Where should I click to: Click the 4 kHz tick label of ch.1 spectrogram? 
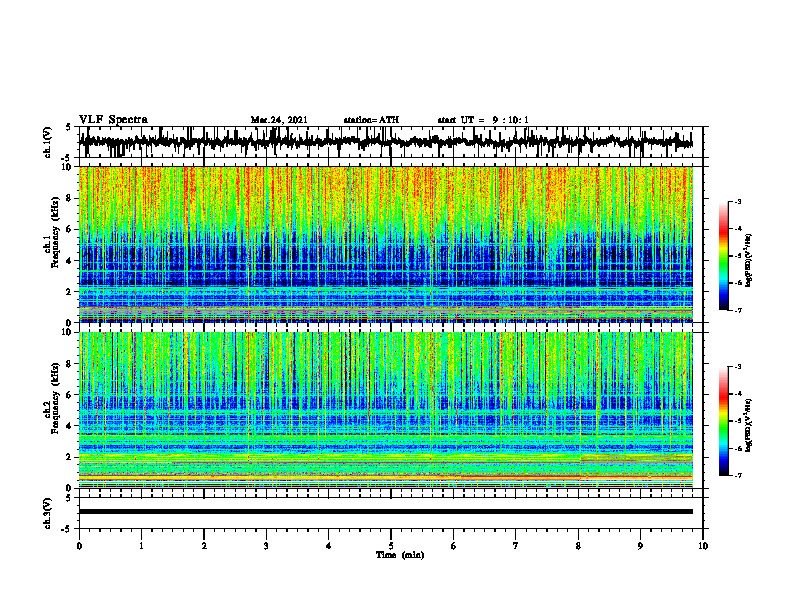70,261
